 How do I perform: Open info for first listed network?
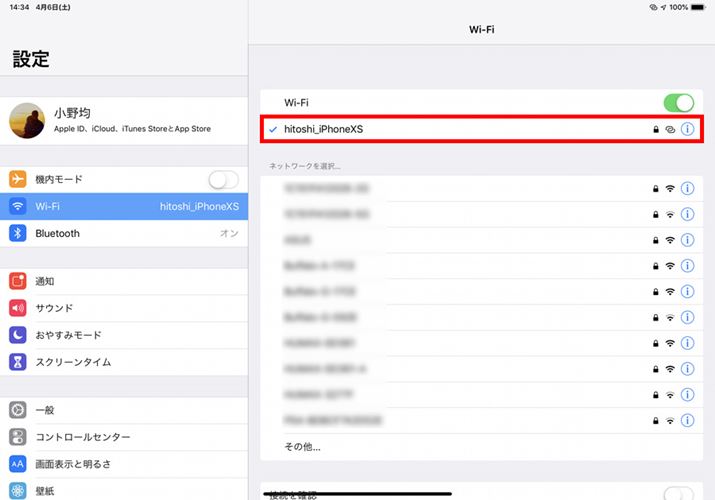tap(687, 188)
